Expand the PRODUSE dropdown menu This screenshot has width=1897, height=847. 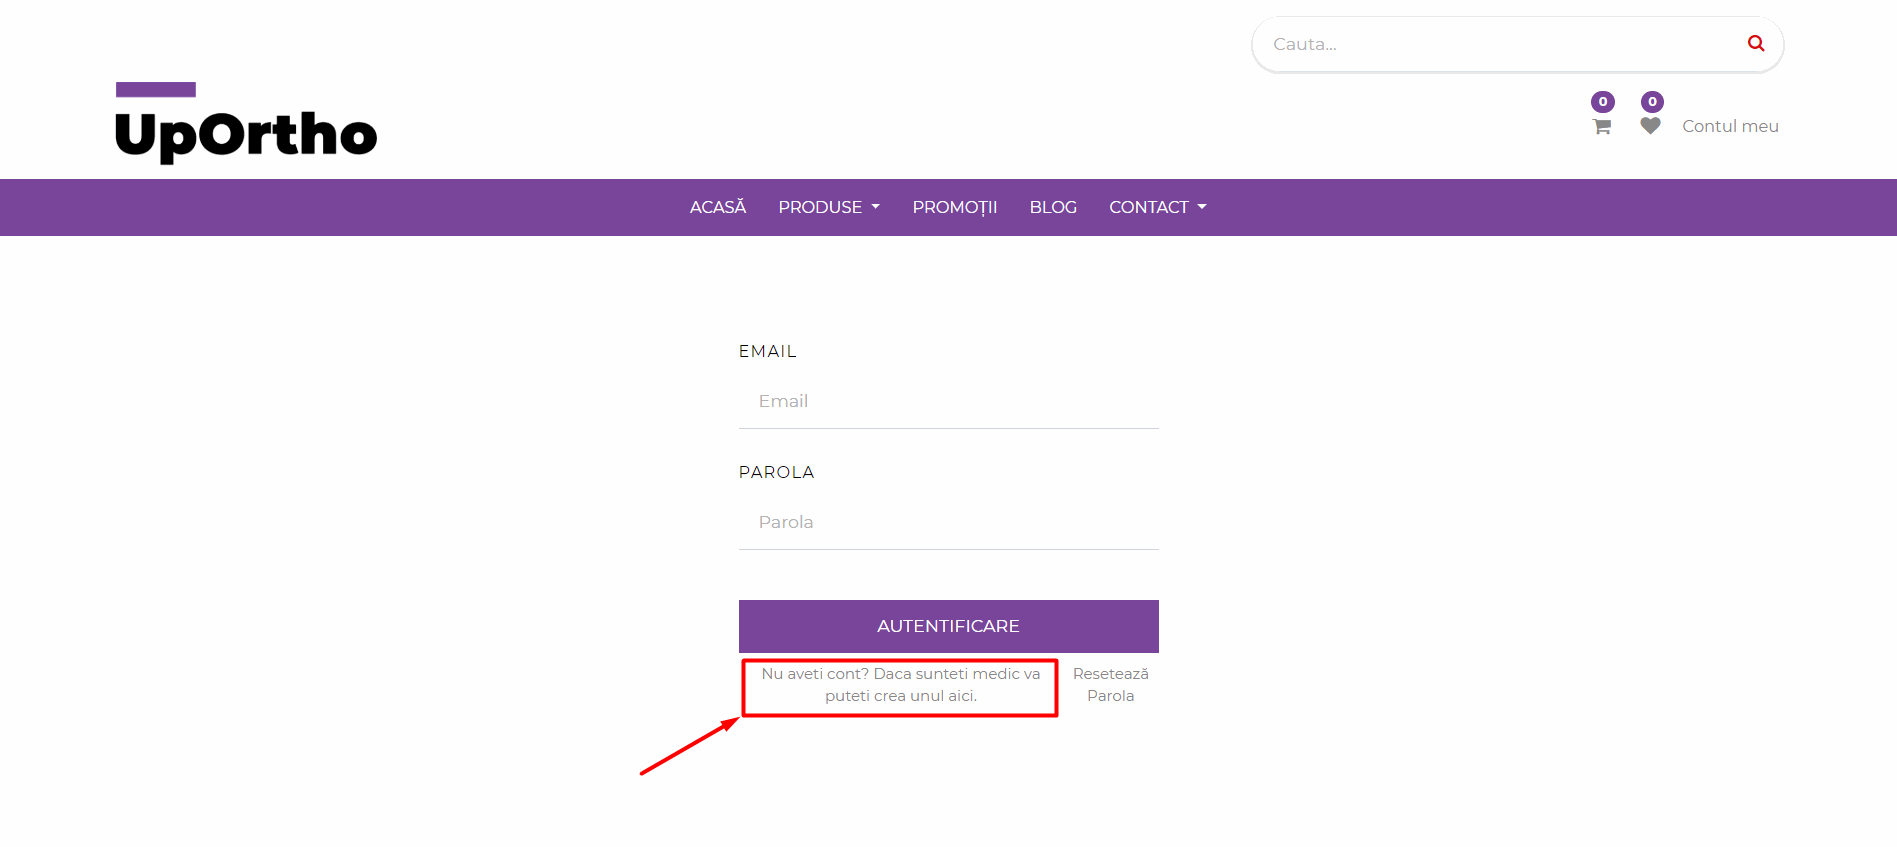click(829, 207)
